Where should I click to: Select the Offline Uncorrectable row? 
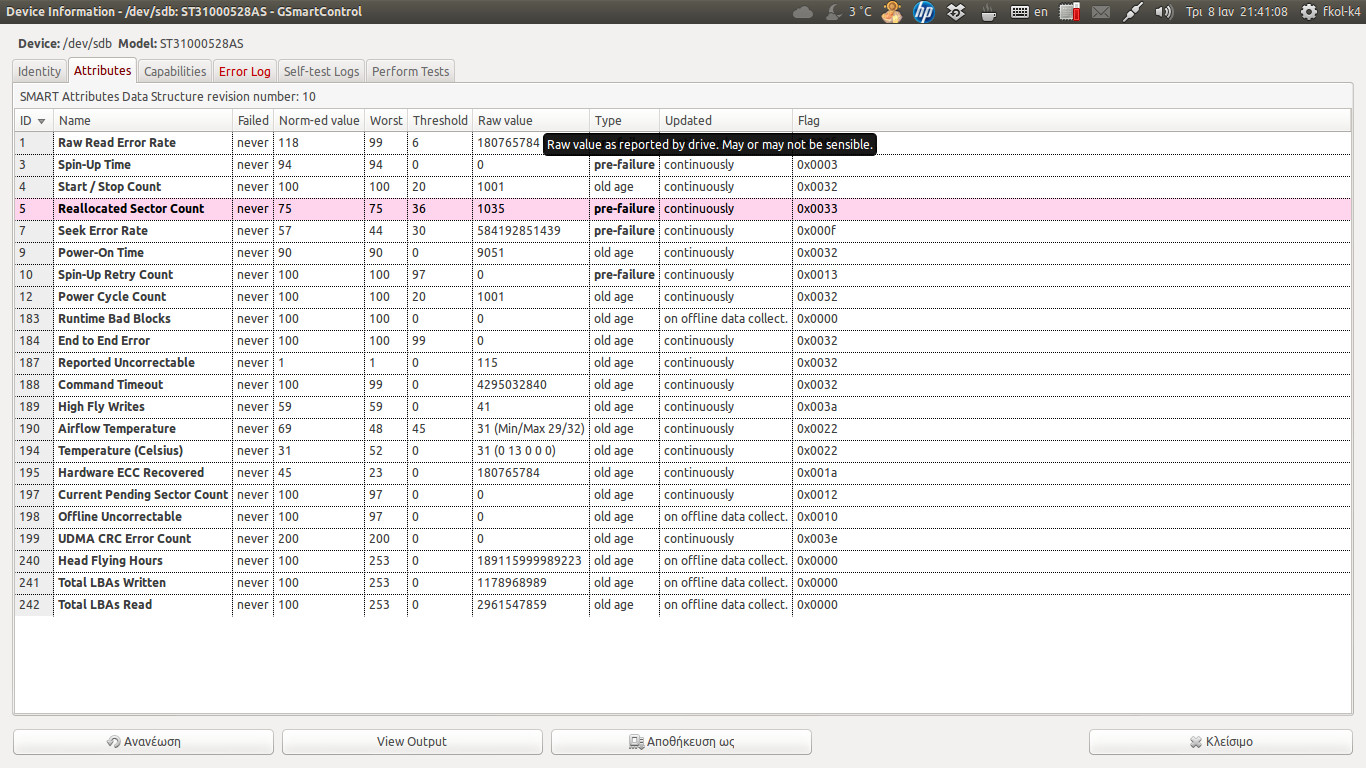[683, 517]
